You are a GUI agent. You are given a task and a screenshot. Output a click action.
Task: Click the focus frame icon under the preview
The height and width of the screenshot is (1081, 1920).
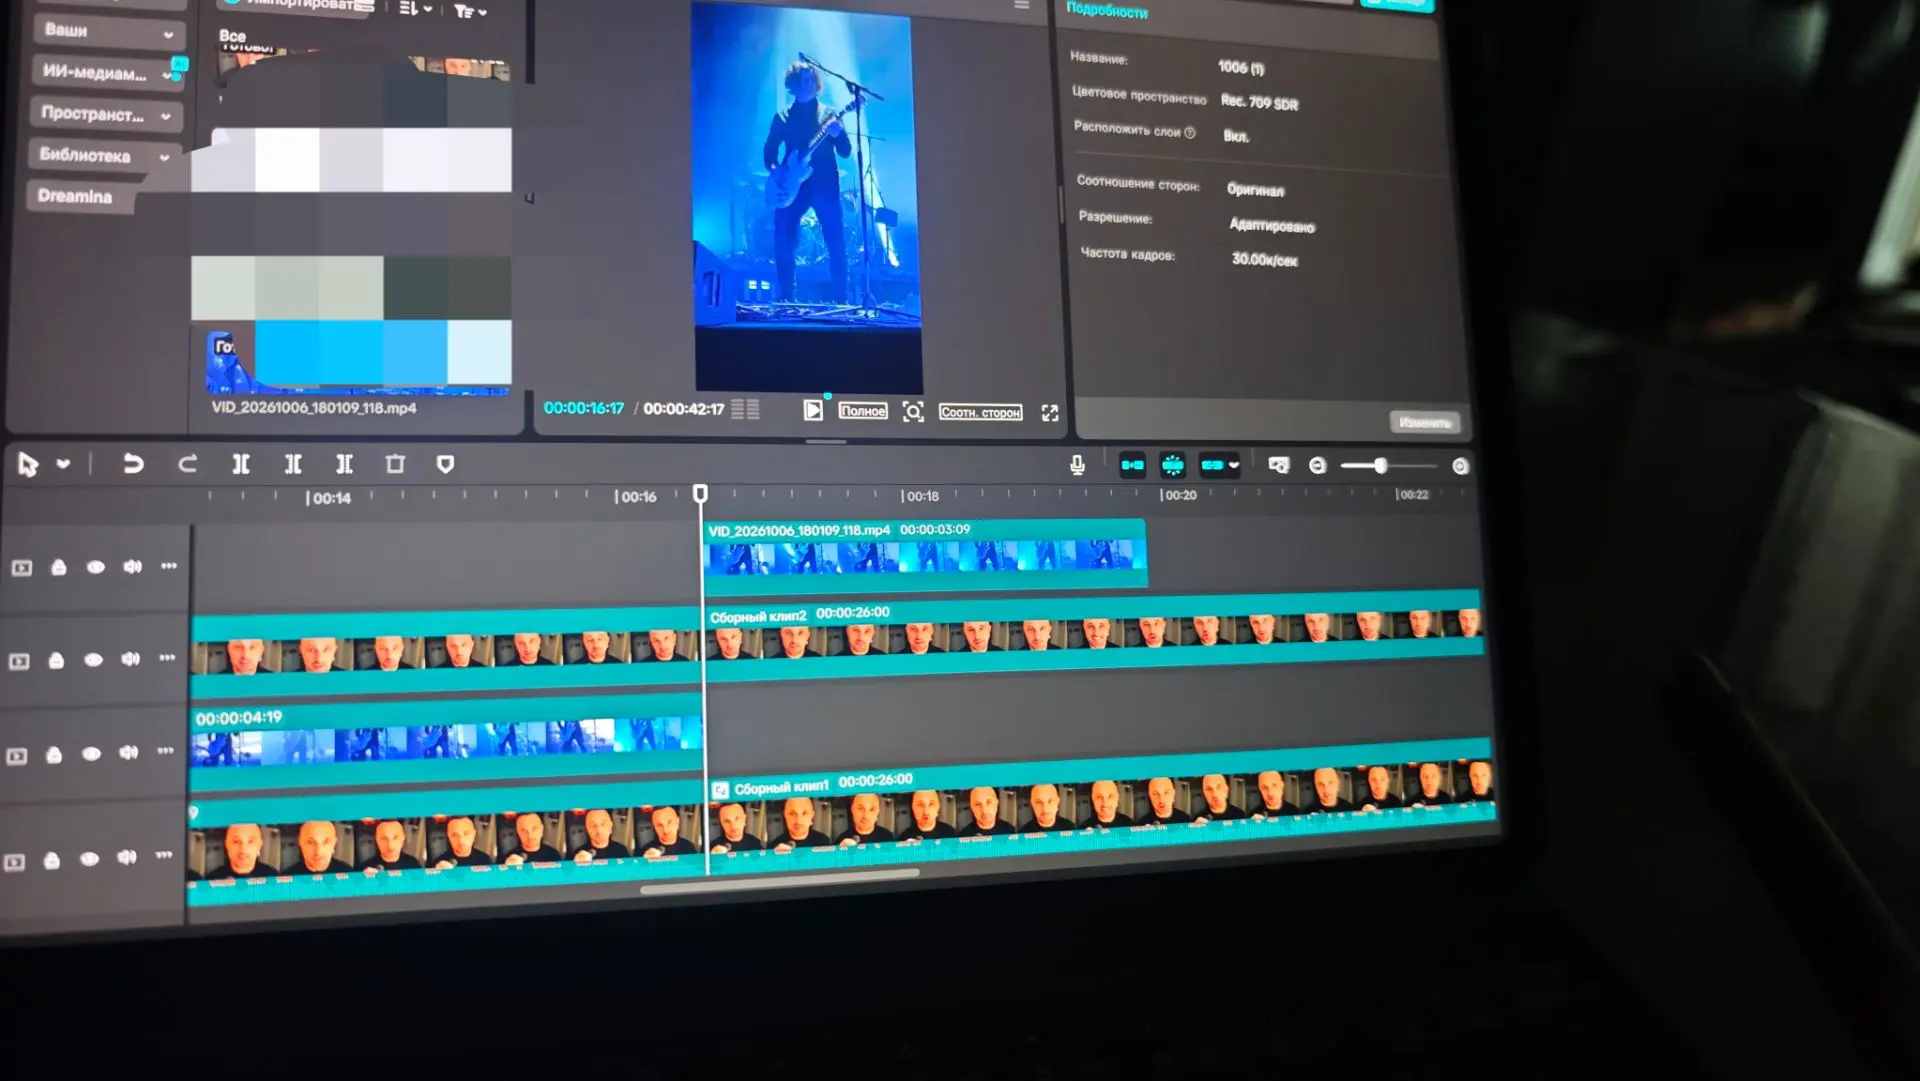pos(913,412)
